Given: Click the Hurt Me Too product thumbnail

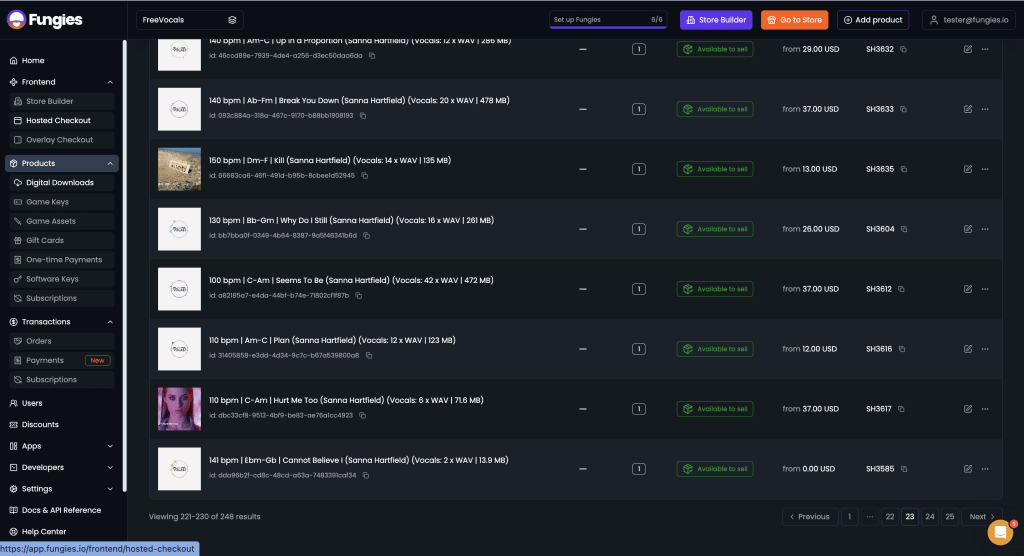Looking at the screenshot, I should pos(180,409).
